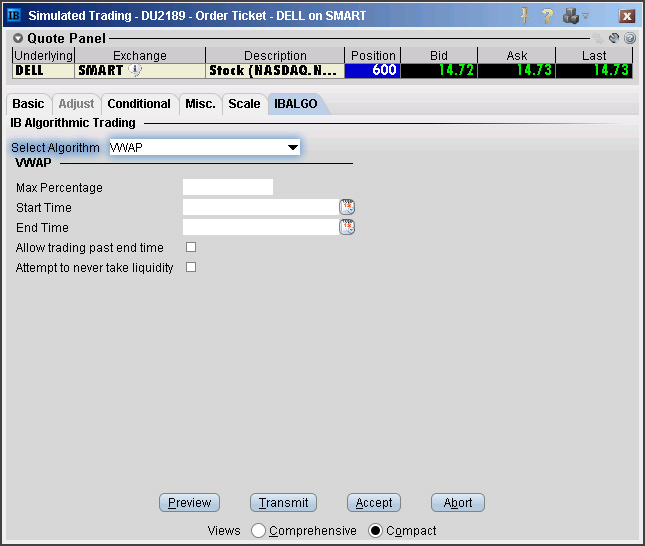Click the info icon beside SMART exchange
645x546 pixels.
(x=135, y=70)
